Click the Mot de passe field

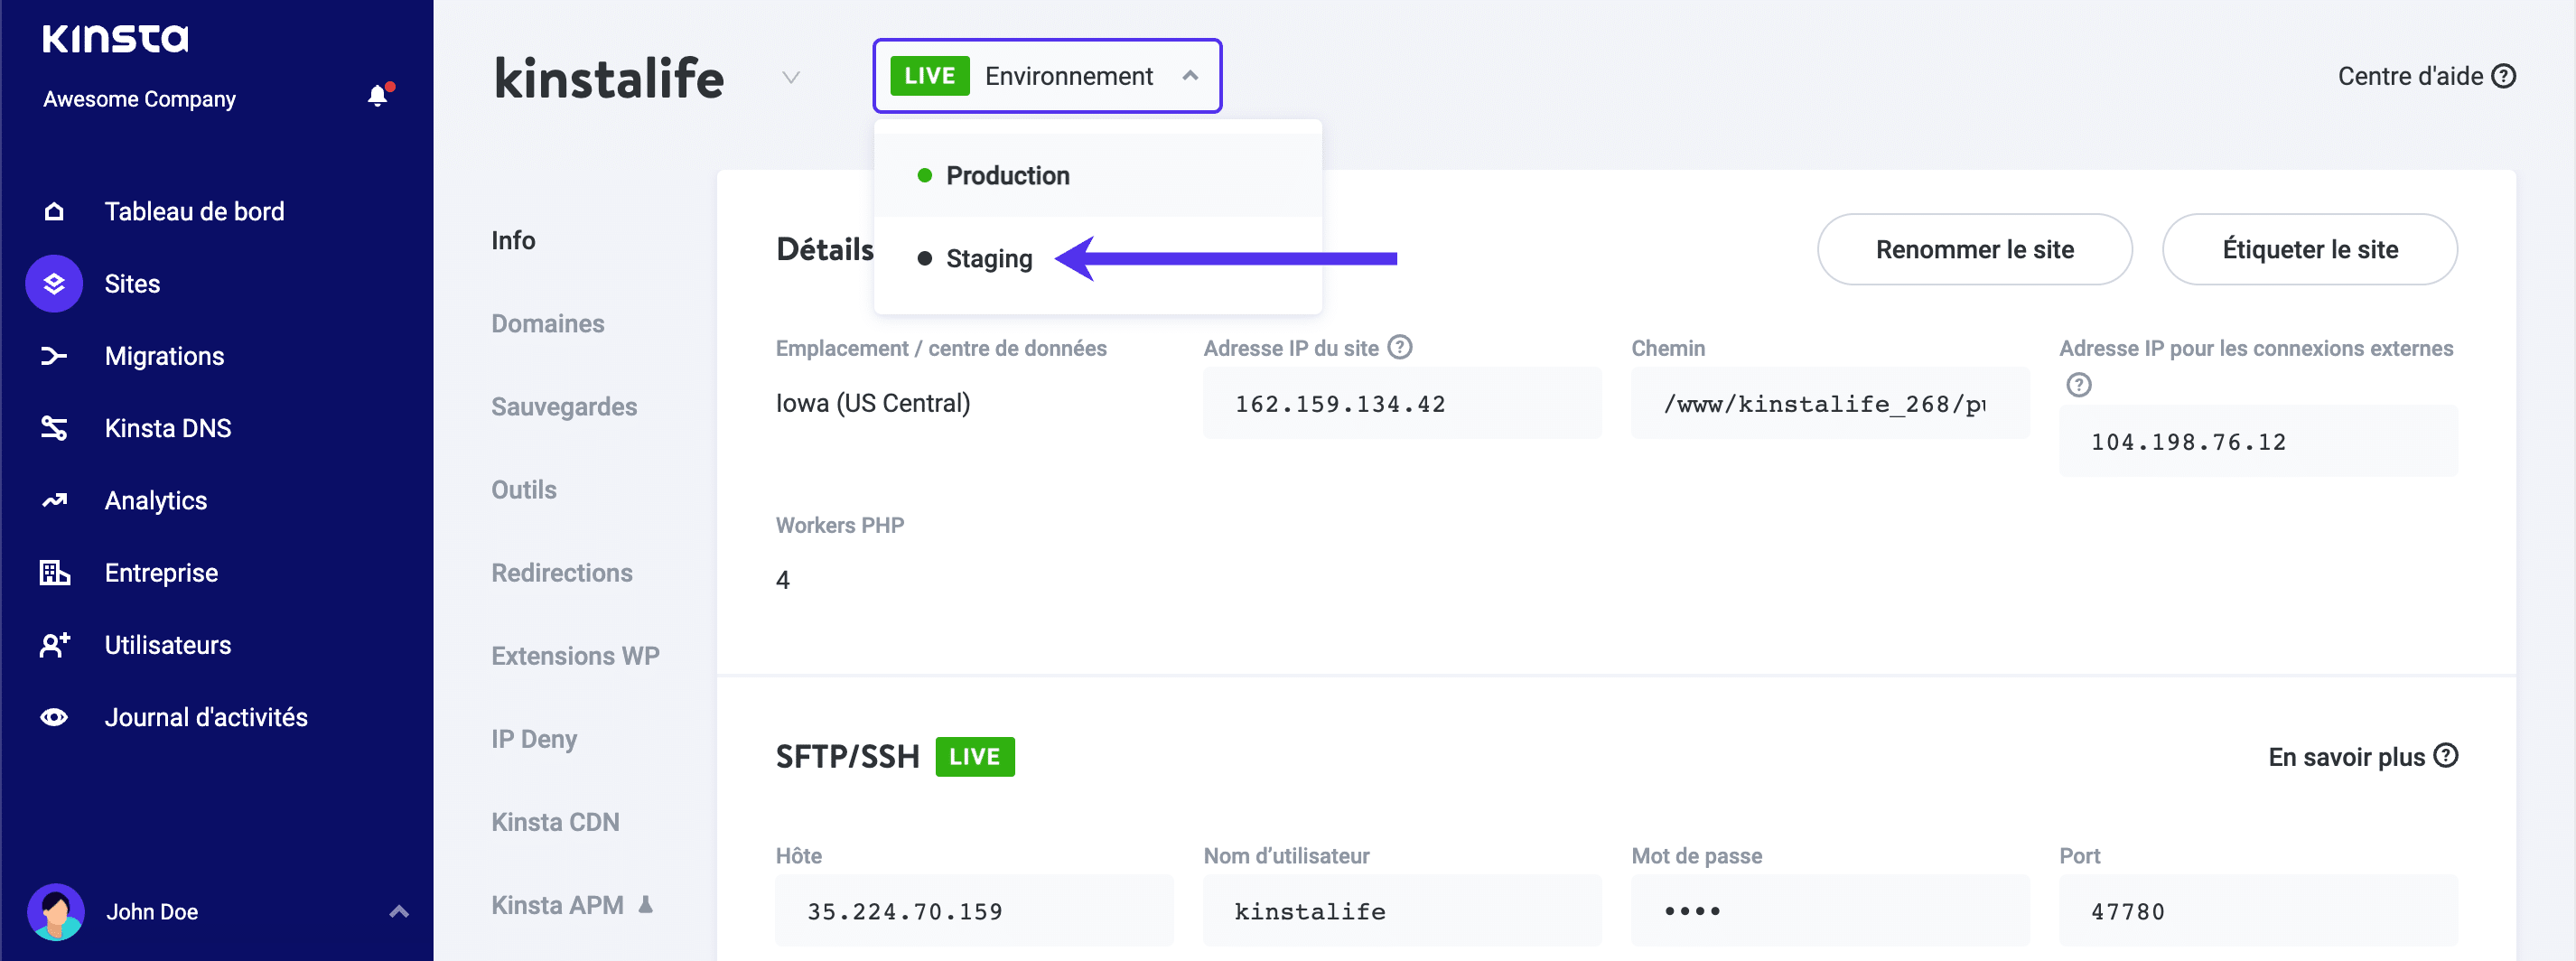[1830, 911]
